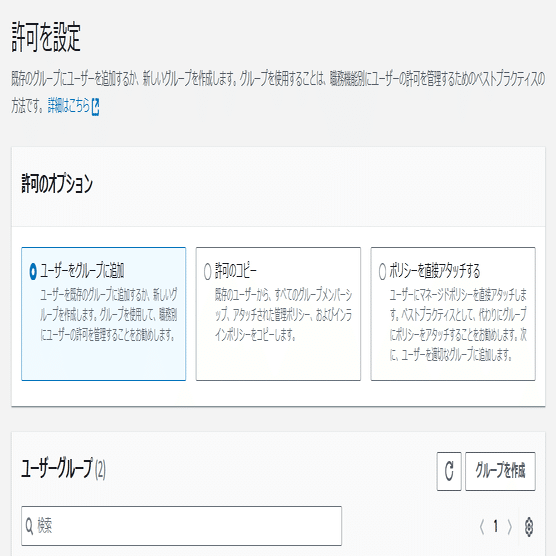Click the search magnifier icon
556x556 pixels.
[29, 526]
